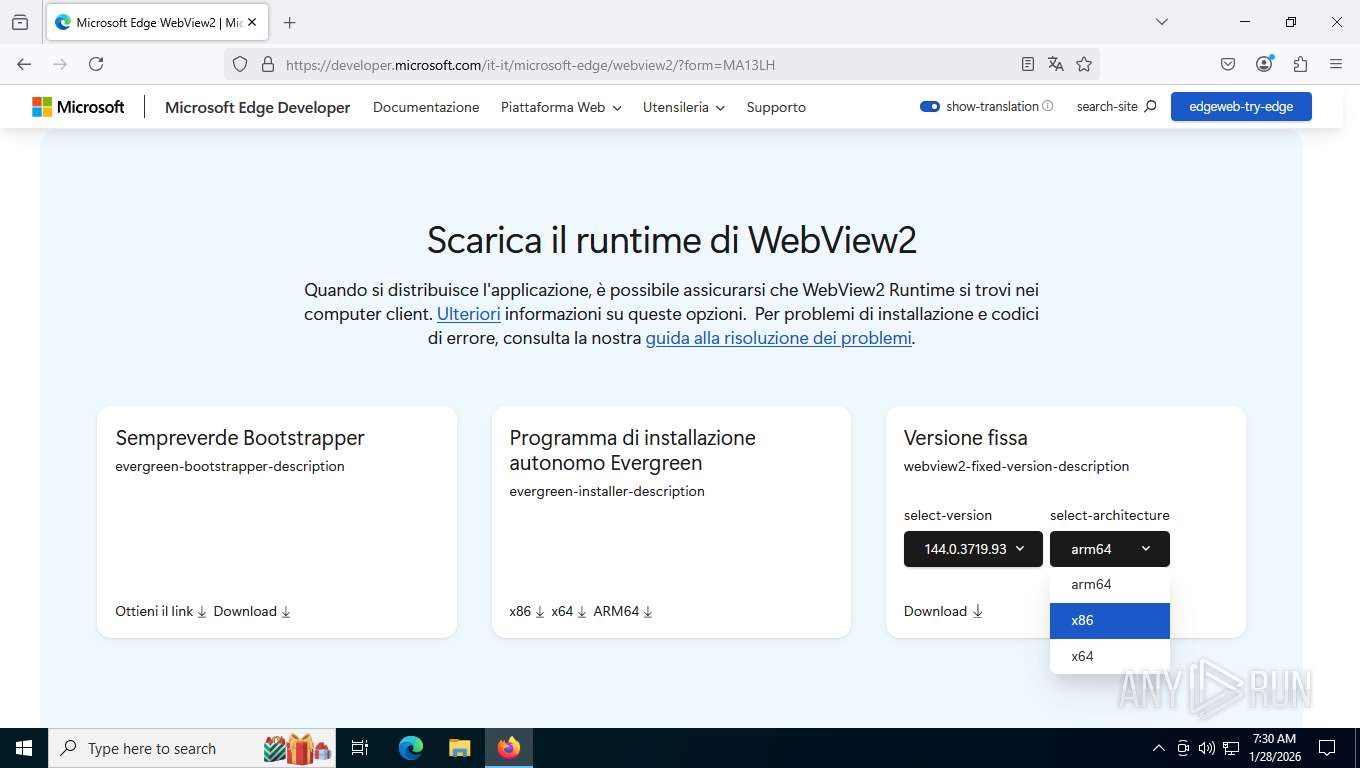Launch Microsoft Edge from taskbar
The image size is (1360, 768).
[x=411, y=748]
